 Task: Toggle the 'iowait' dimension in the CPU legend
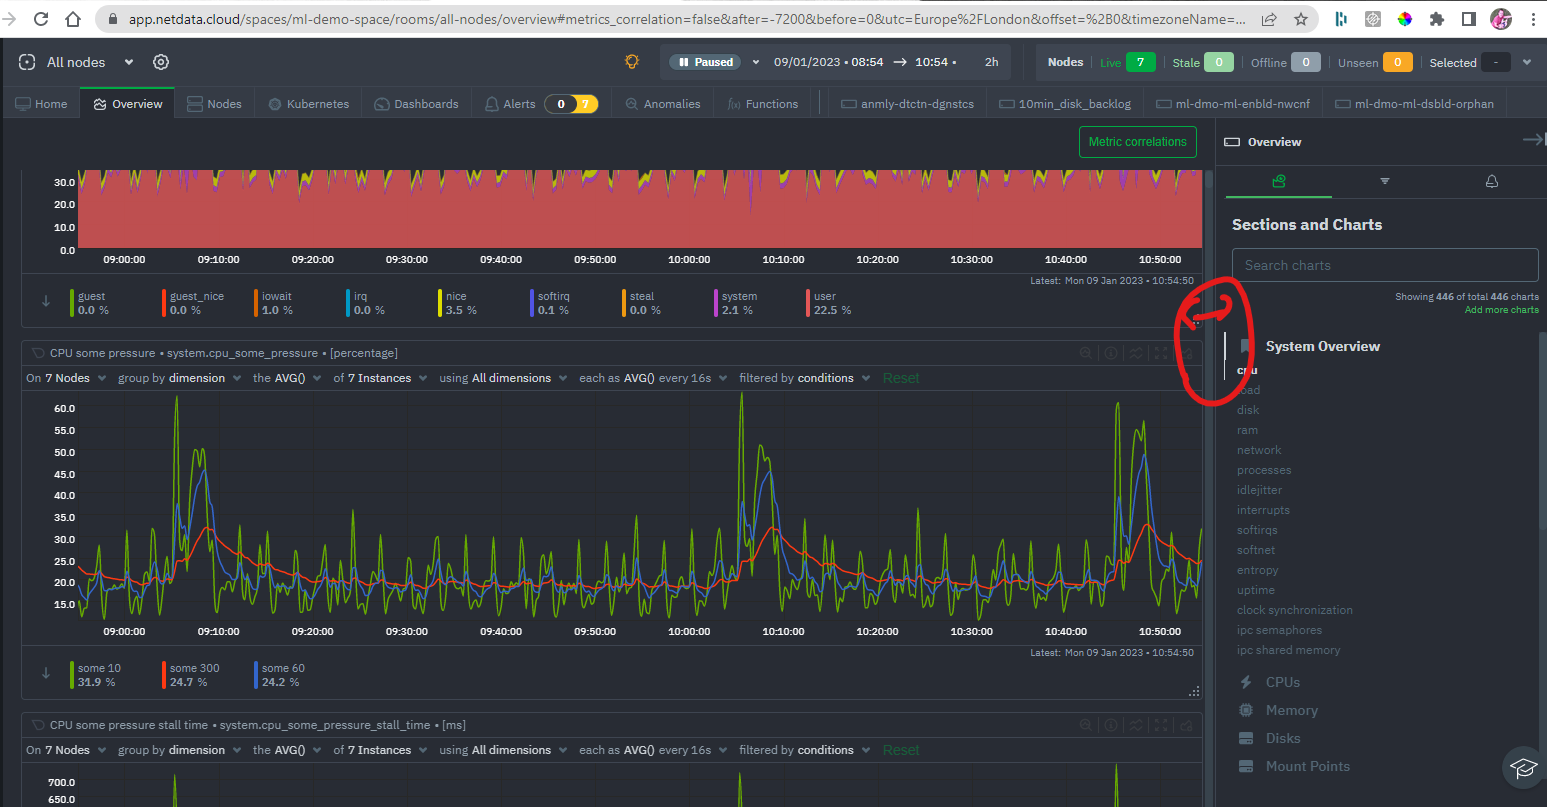pos(274,303)
